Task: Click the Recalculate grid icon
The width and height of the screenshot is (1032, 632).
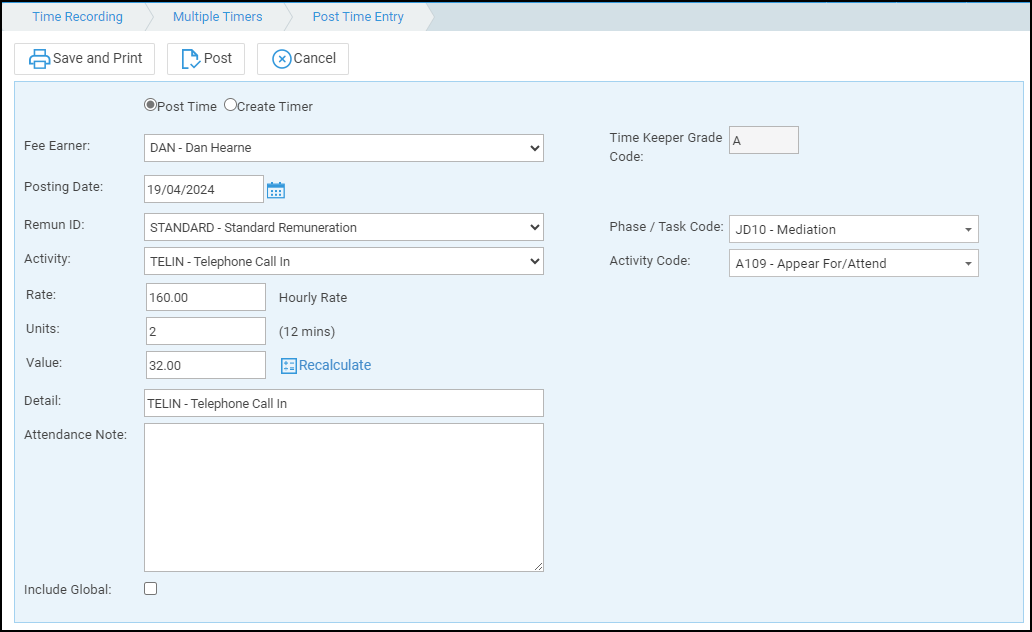Action: [287, 365]
